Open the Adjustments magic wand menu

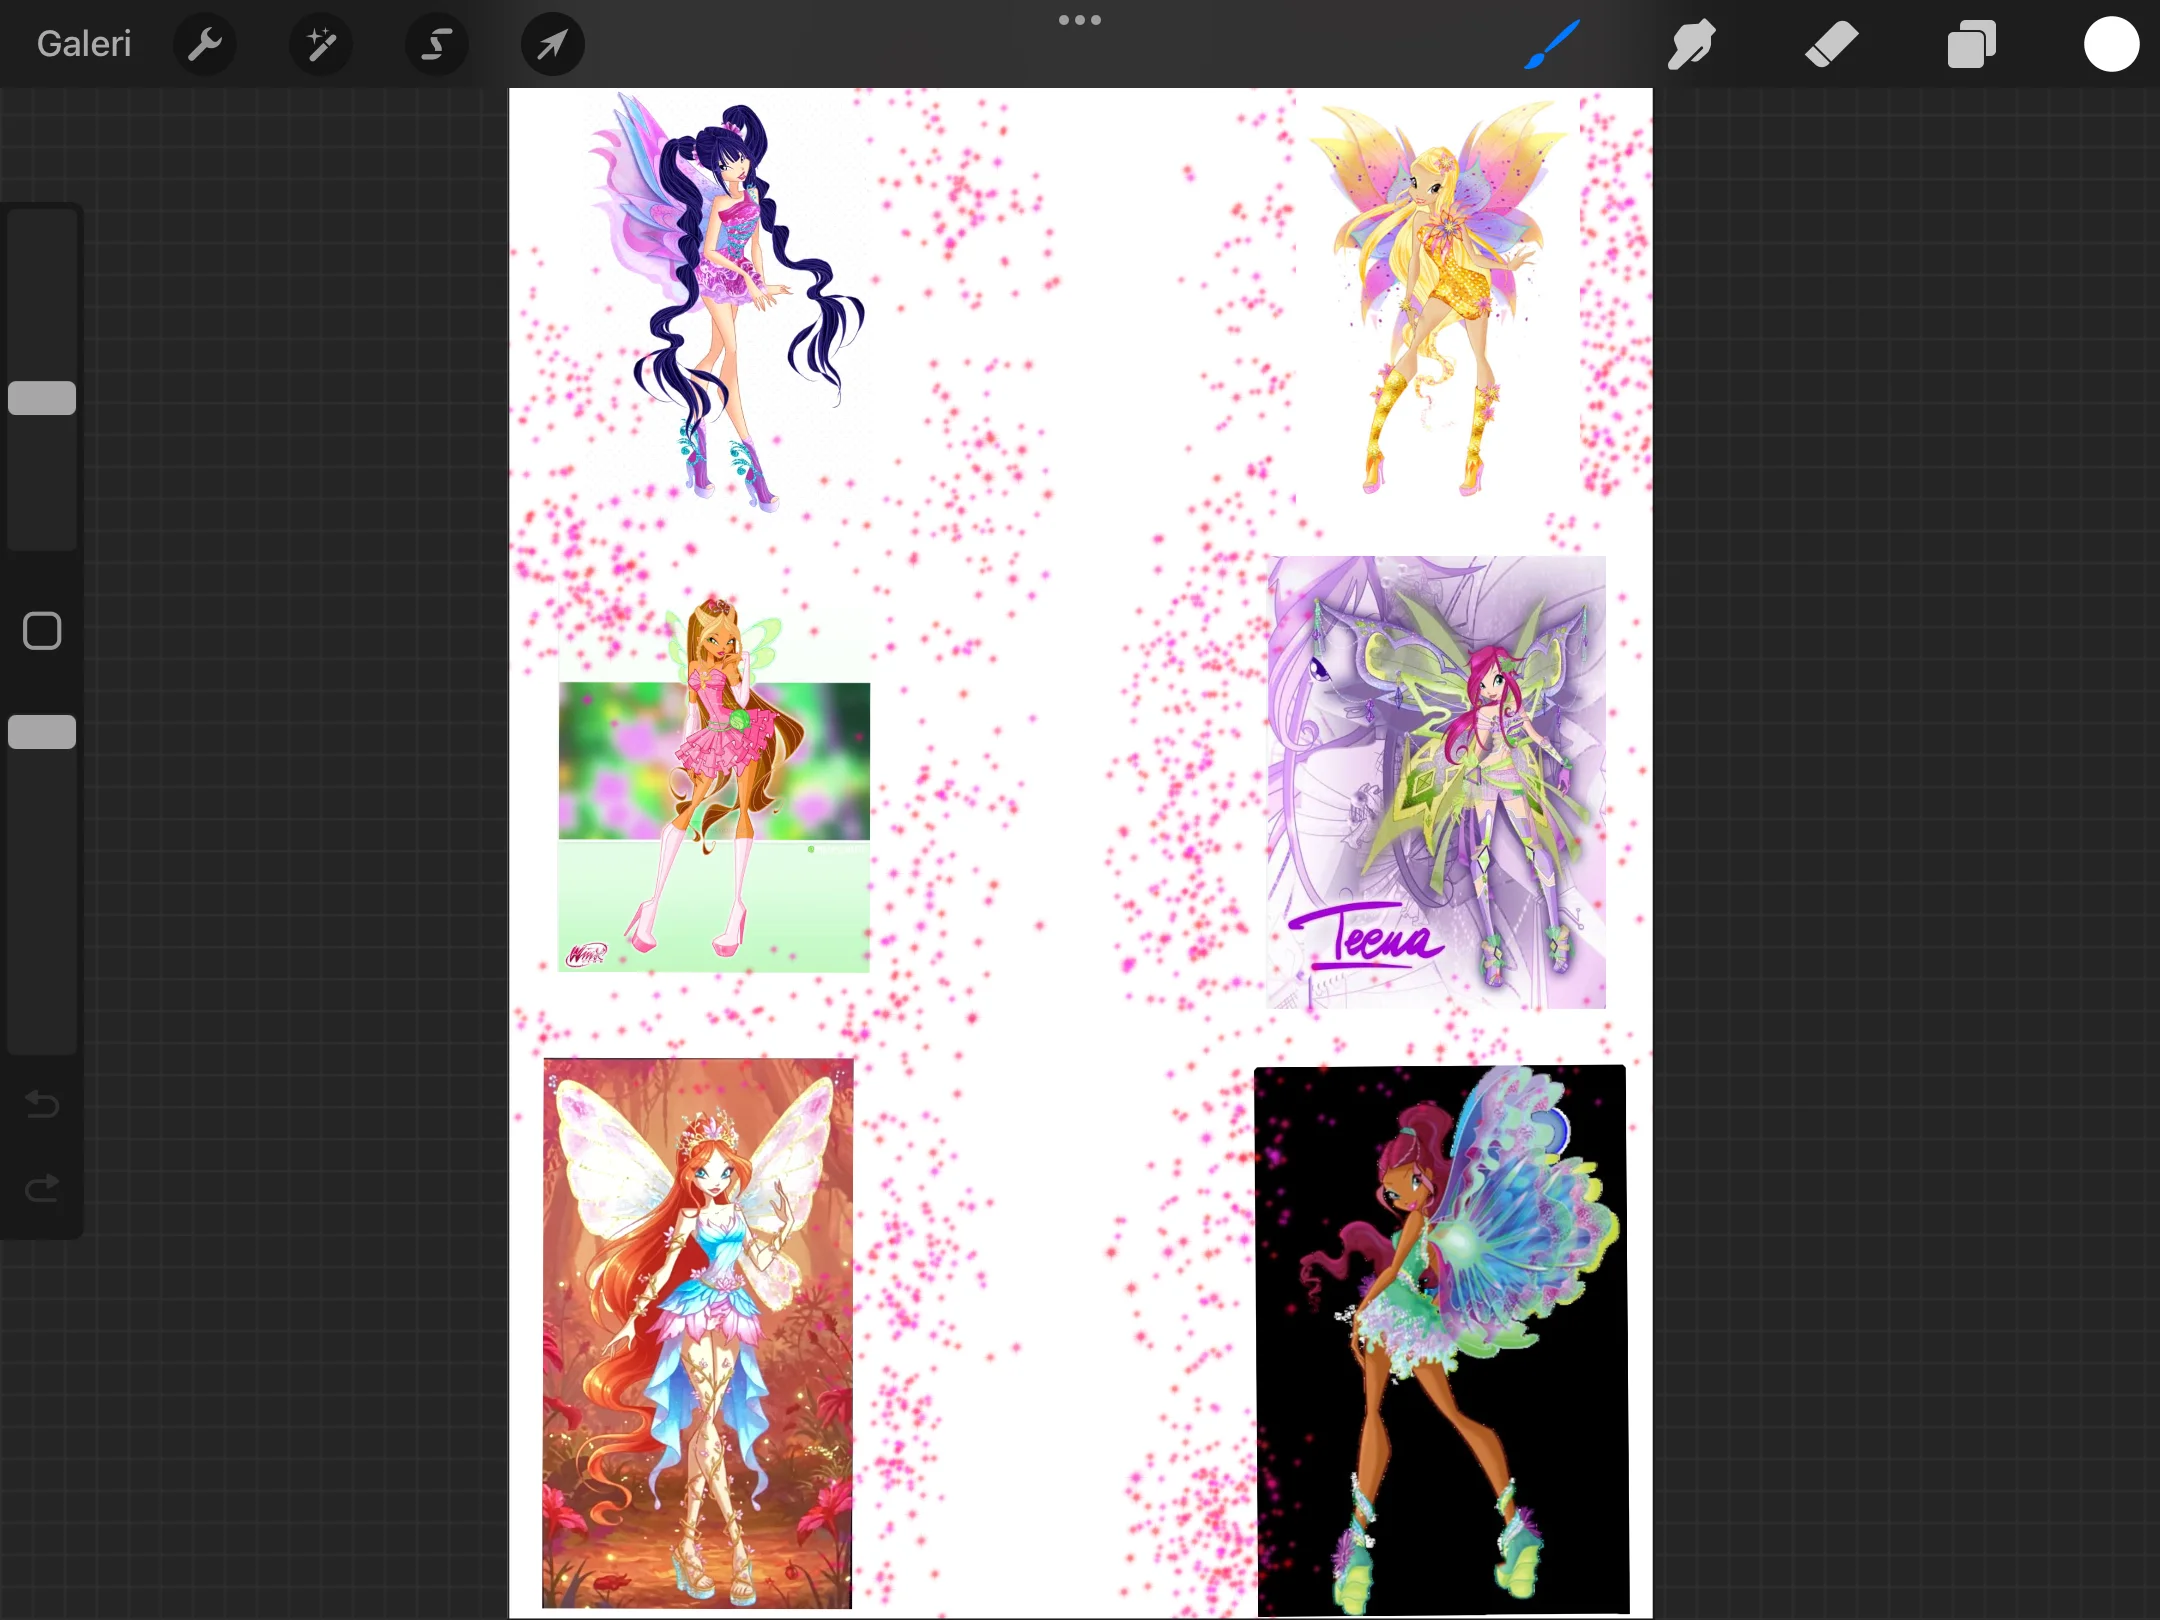pos(321,44)
